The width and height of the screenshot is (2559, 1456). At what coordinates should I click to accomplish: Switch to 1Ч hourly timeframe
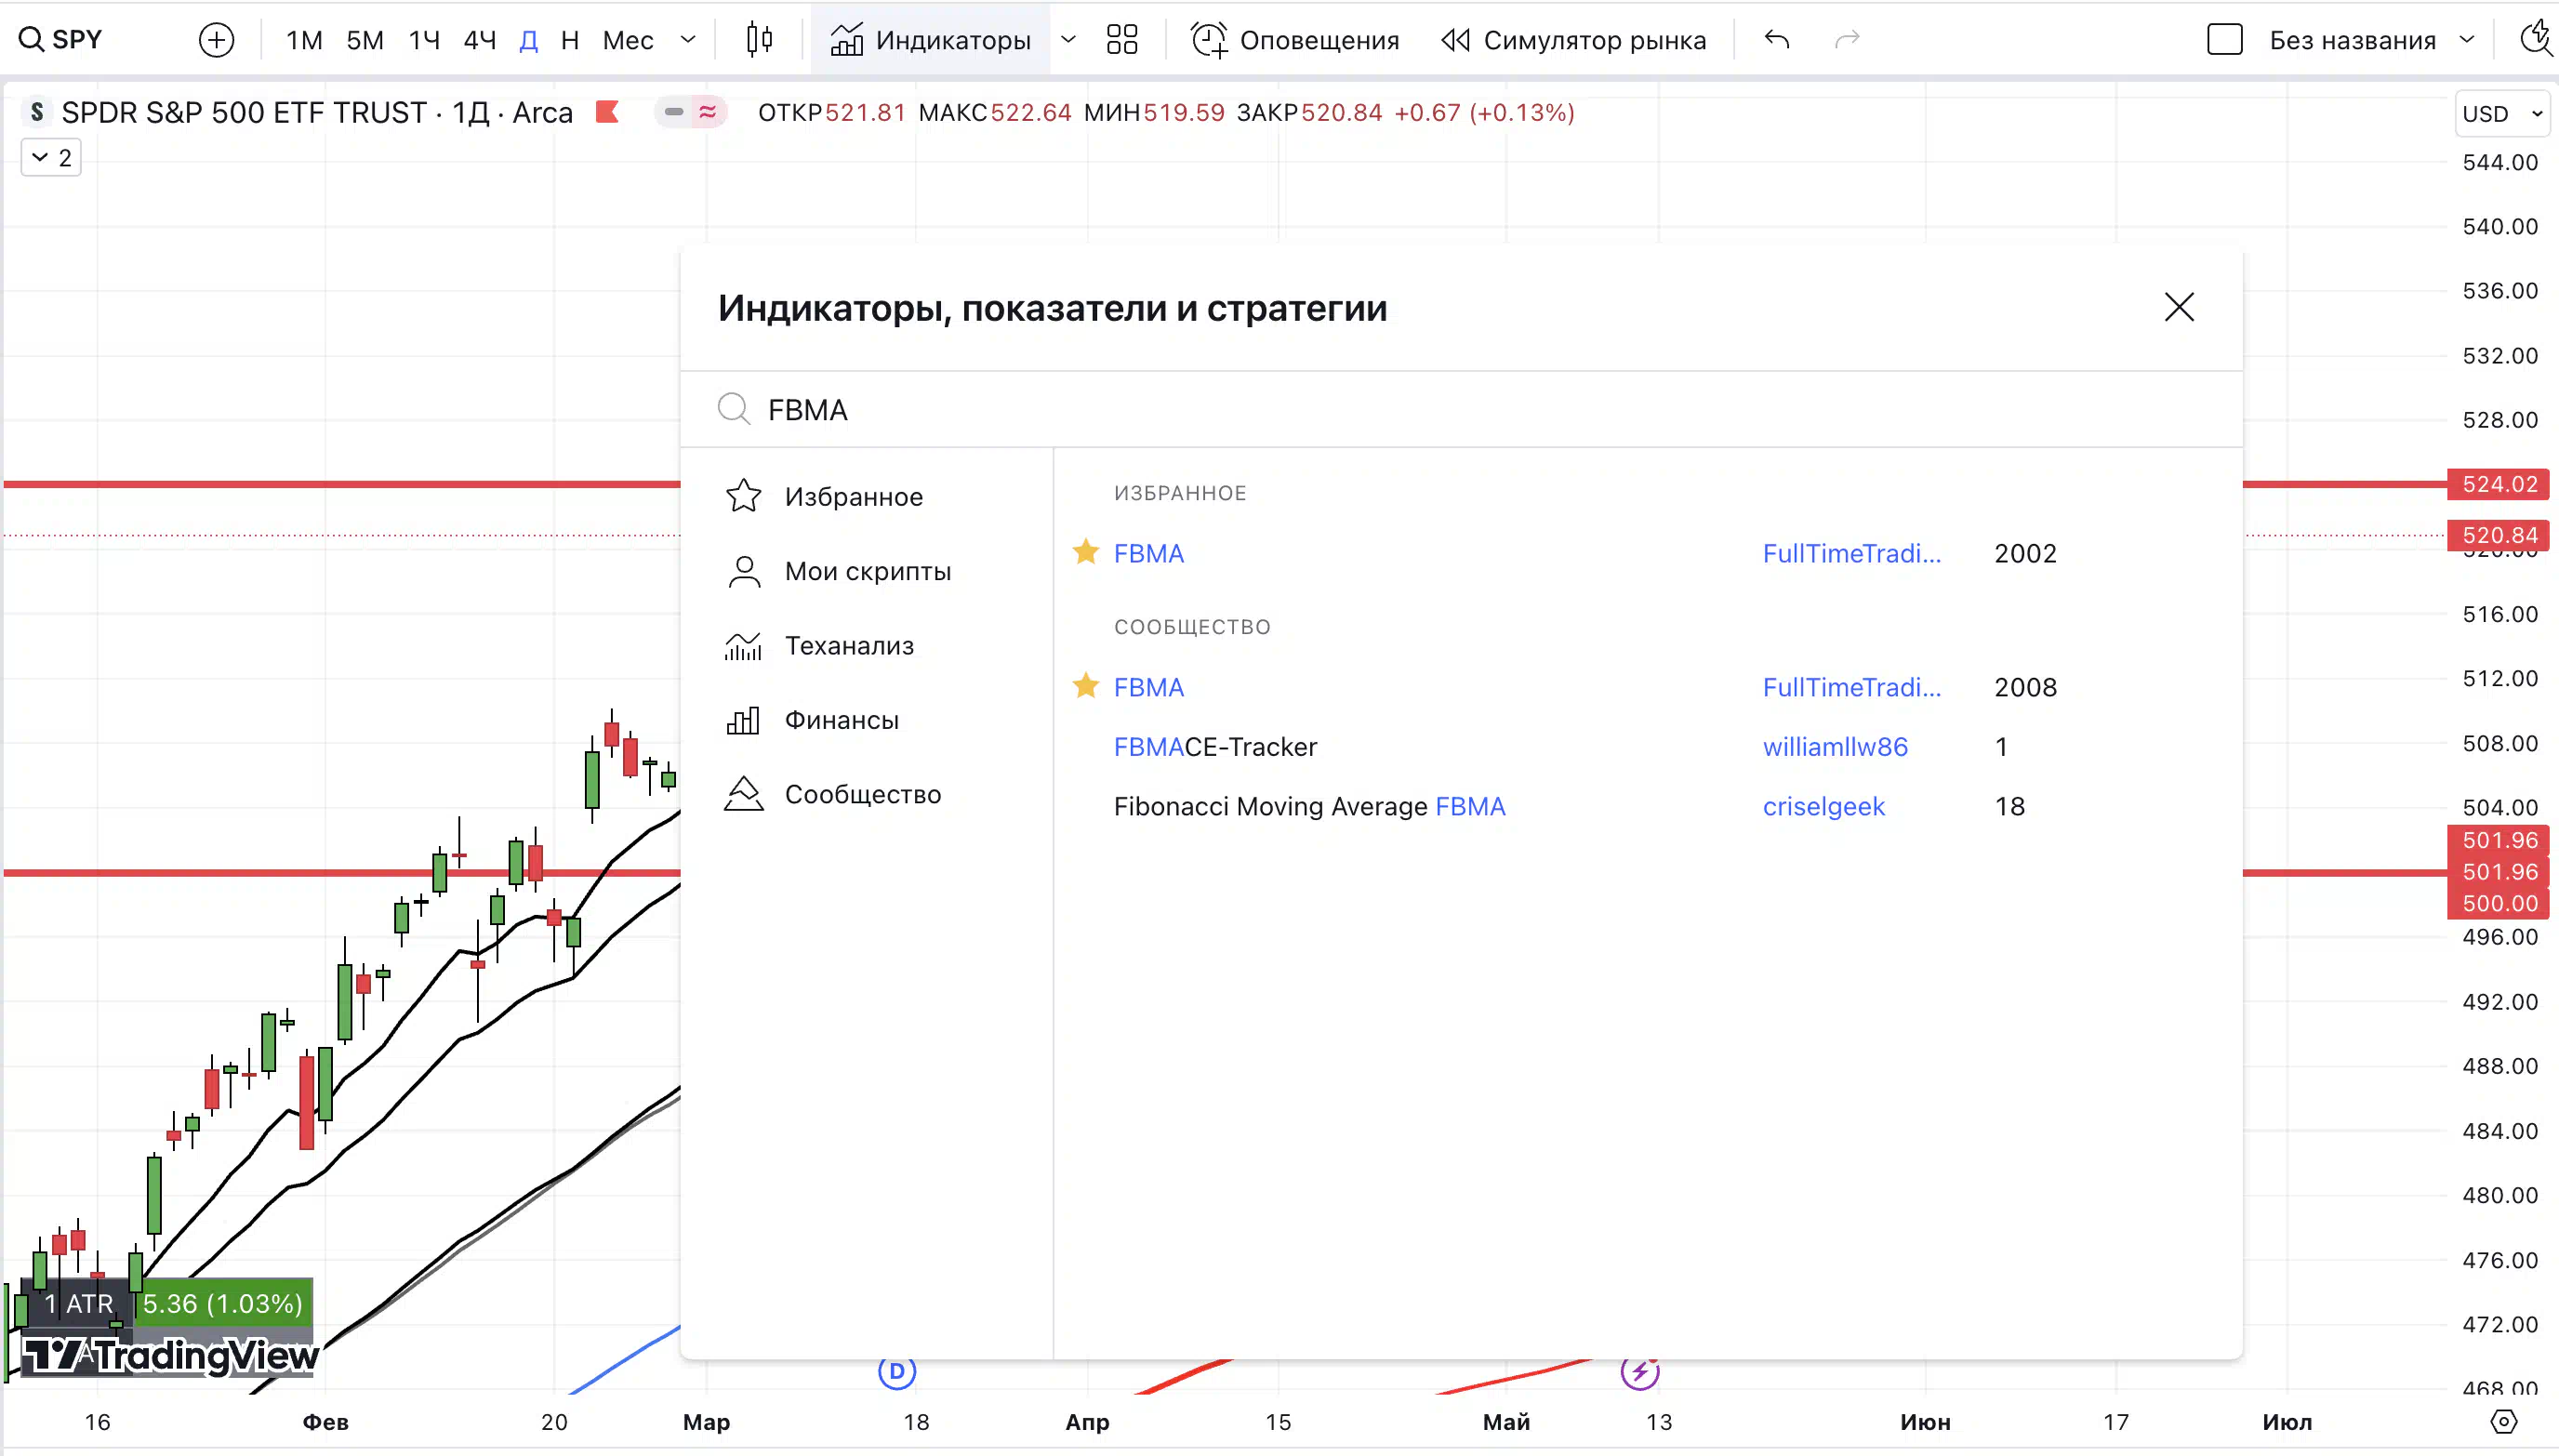(424, 40)
